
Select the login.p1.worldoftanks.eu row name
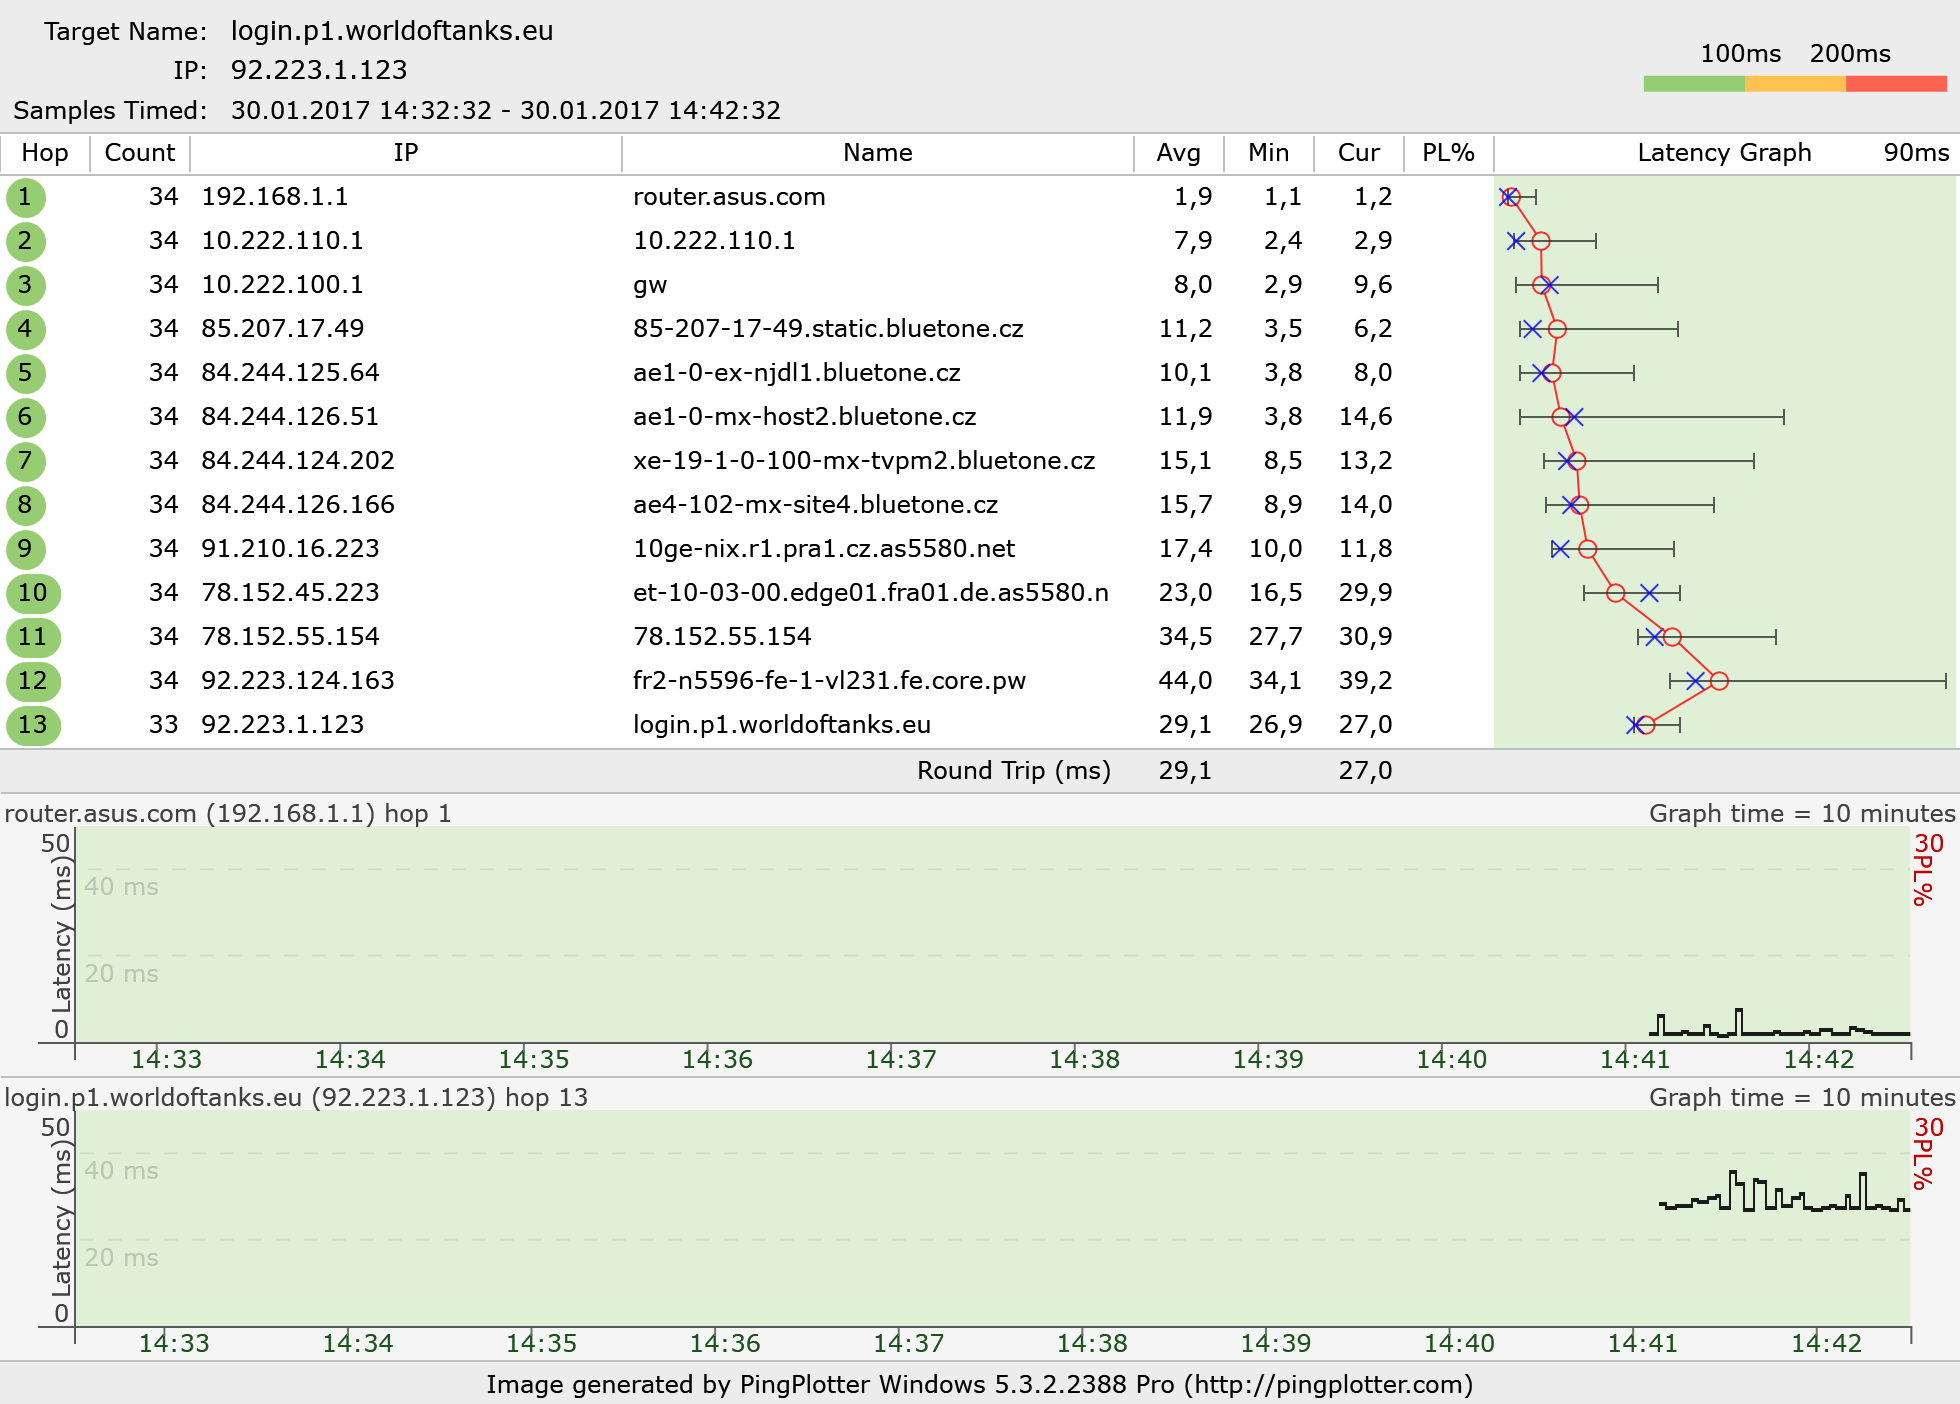tap(781, 725)
